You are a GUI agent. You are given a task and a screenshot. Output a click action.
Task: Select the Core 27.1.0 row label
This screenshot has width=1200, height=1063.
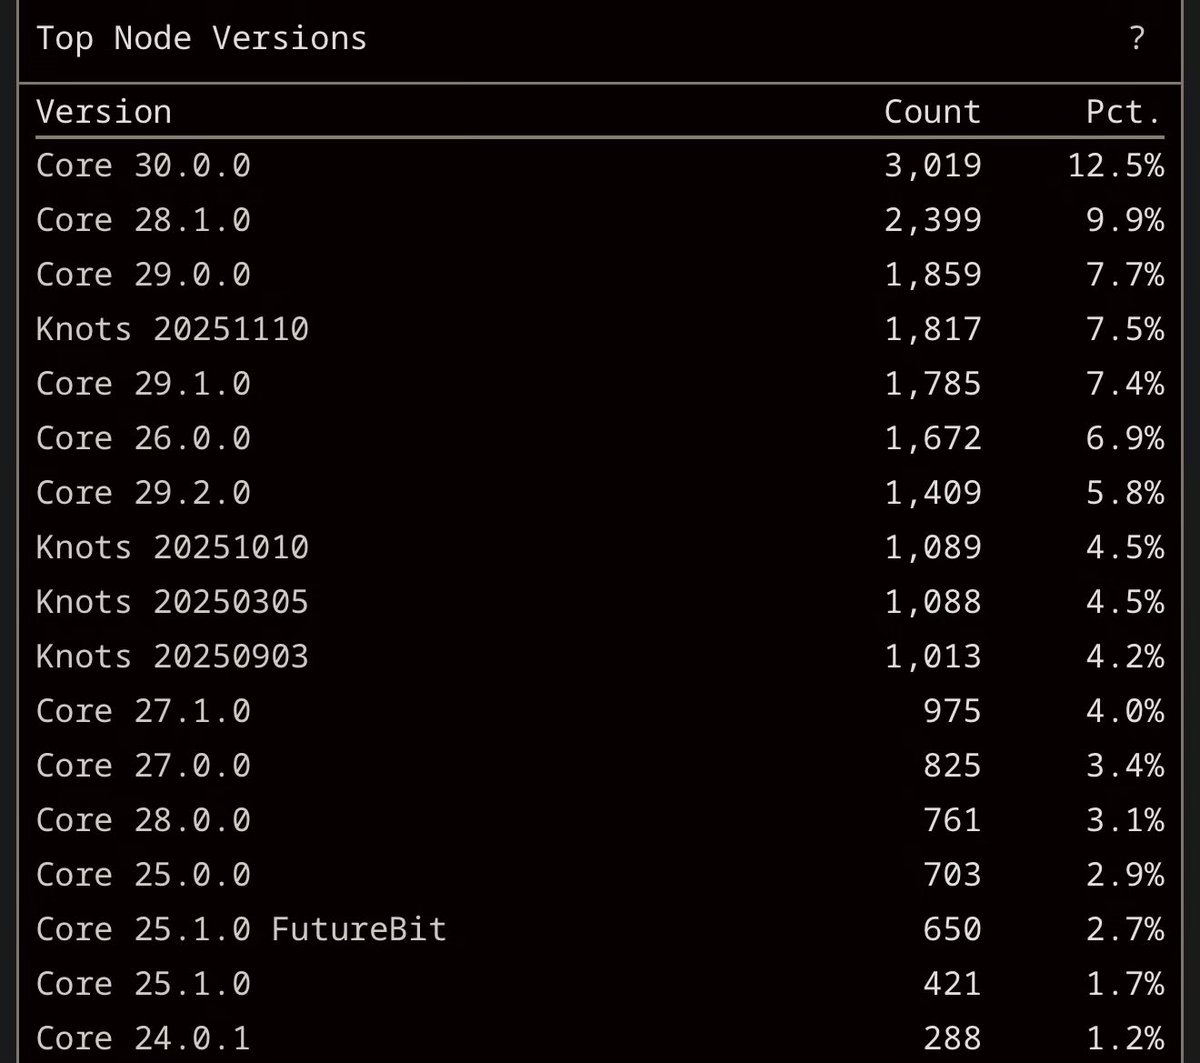click(143, 711)
